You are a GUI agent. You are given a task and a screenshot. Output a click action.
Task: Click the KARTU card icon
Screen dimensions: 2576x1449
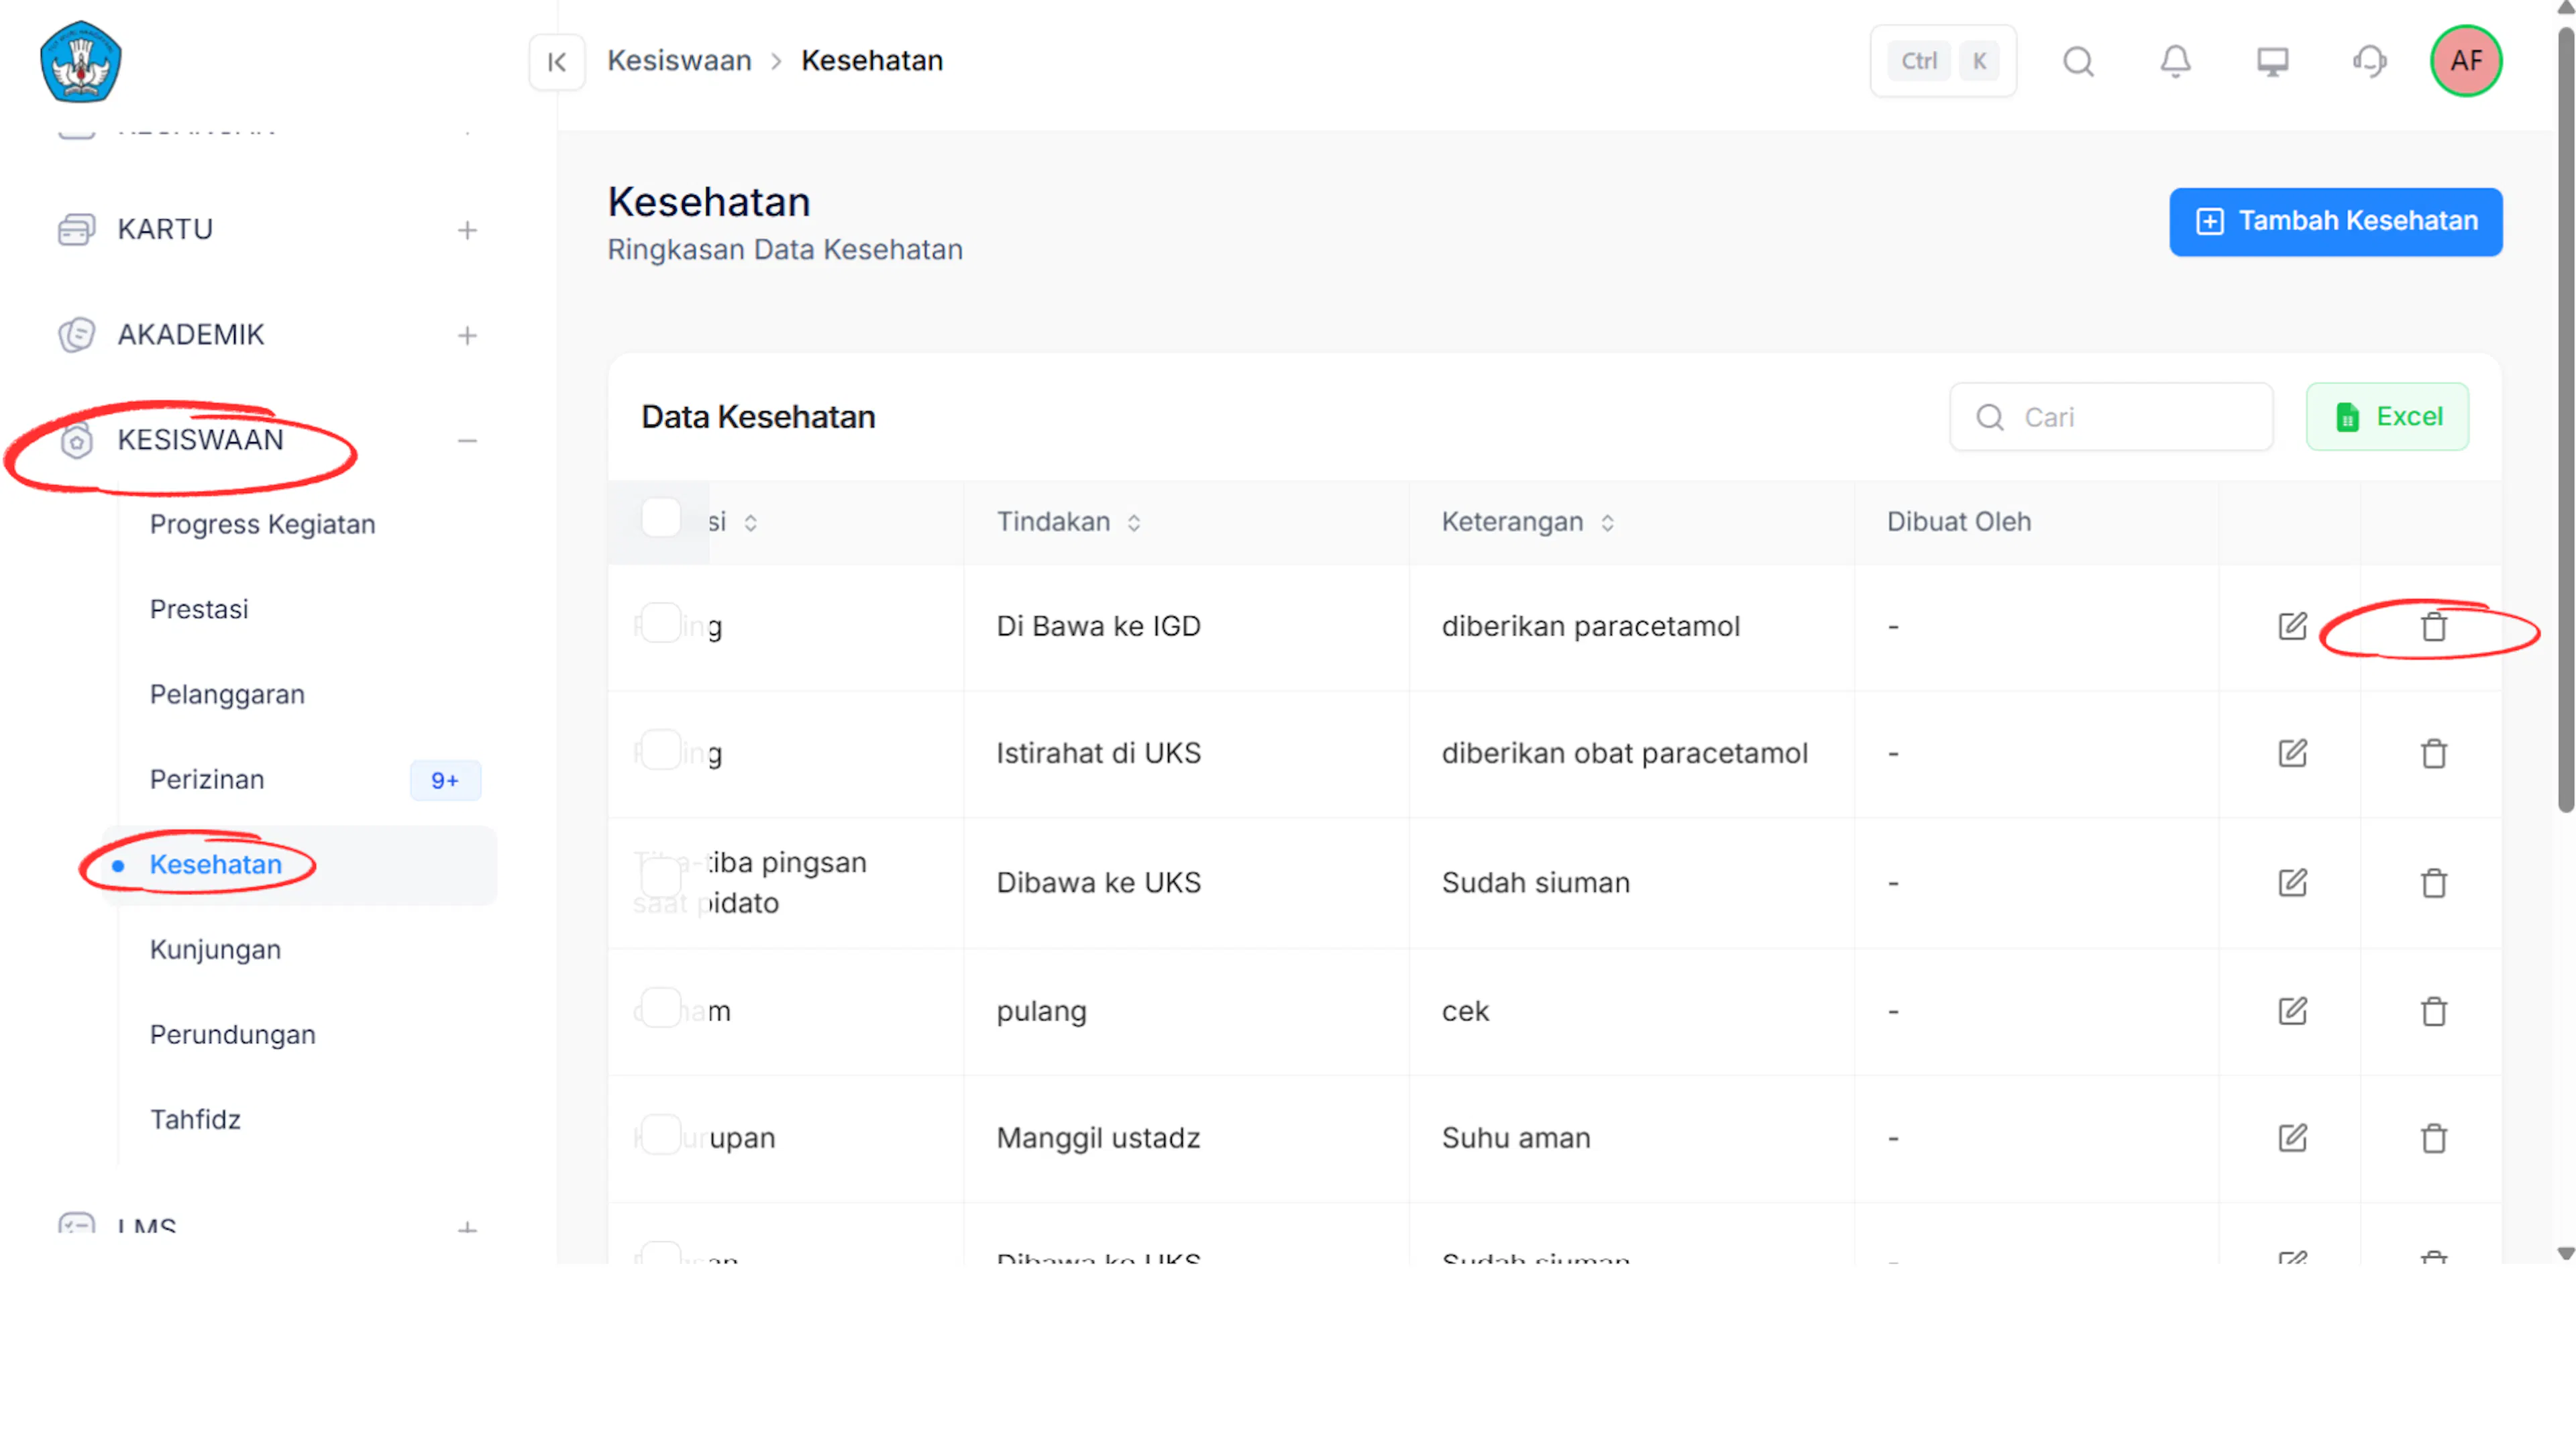pyautogui.click(x=76, y=229)
